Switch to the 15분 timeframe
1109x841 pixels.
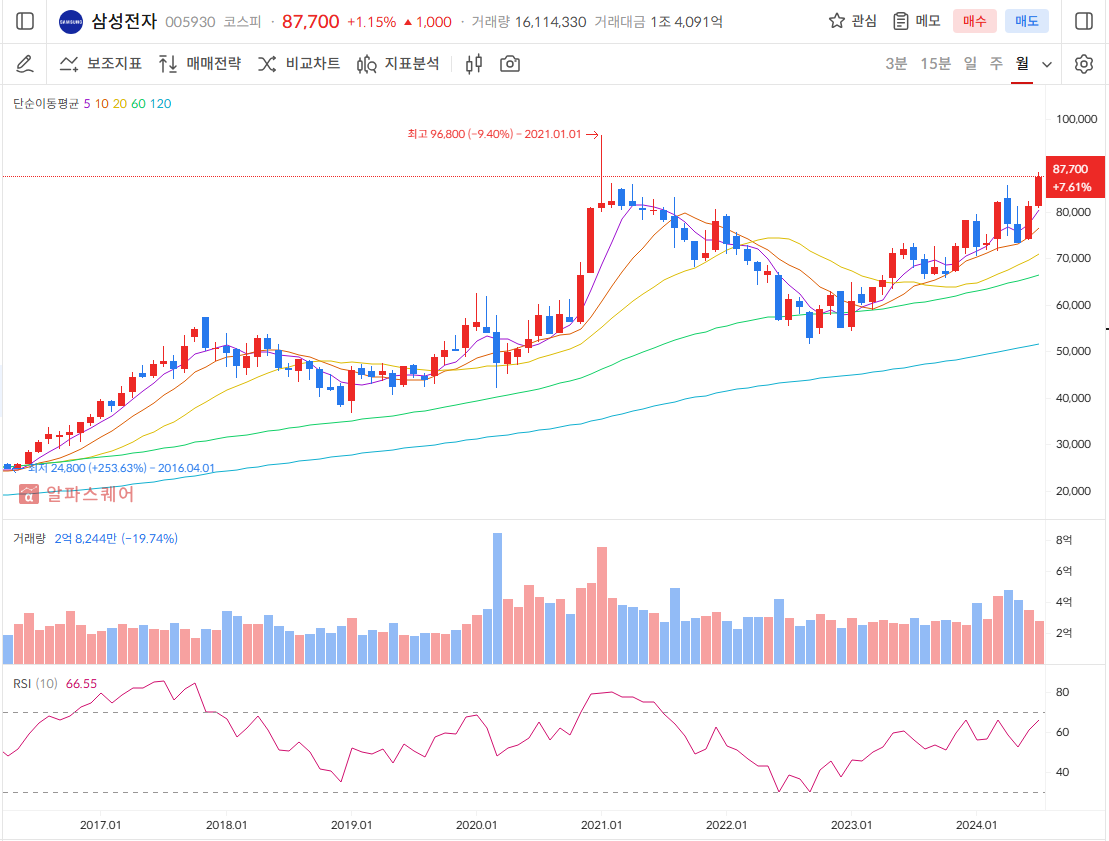click(935, 64)
